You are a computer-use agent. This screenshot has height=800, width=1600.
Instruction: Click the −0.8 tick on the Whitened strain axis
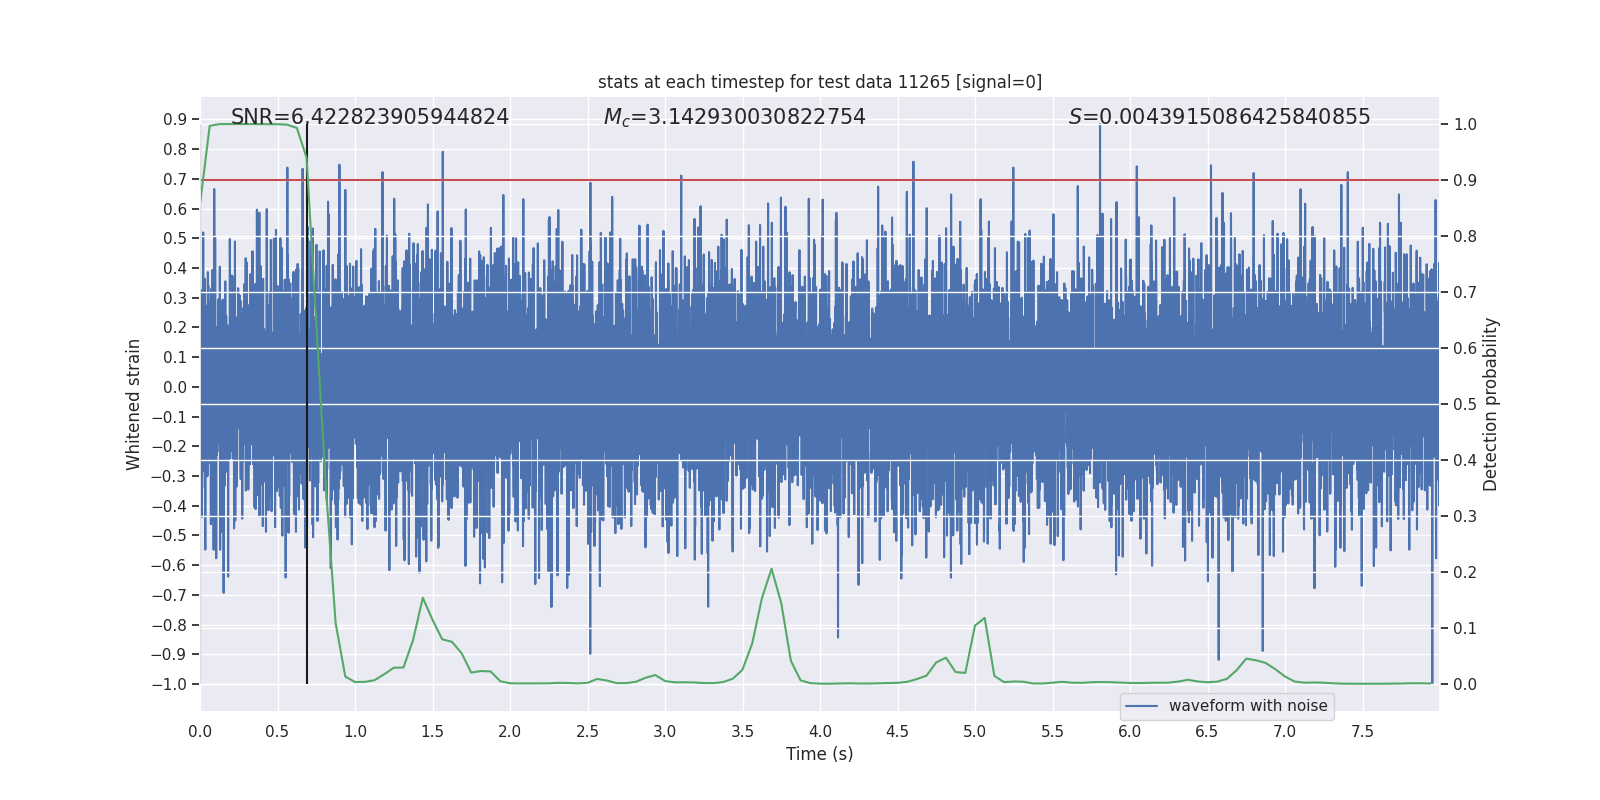tap(169, 625)
